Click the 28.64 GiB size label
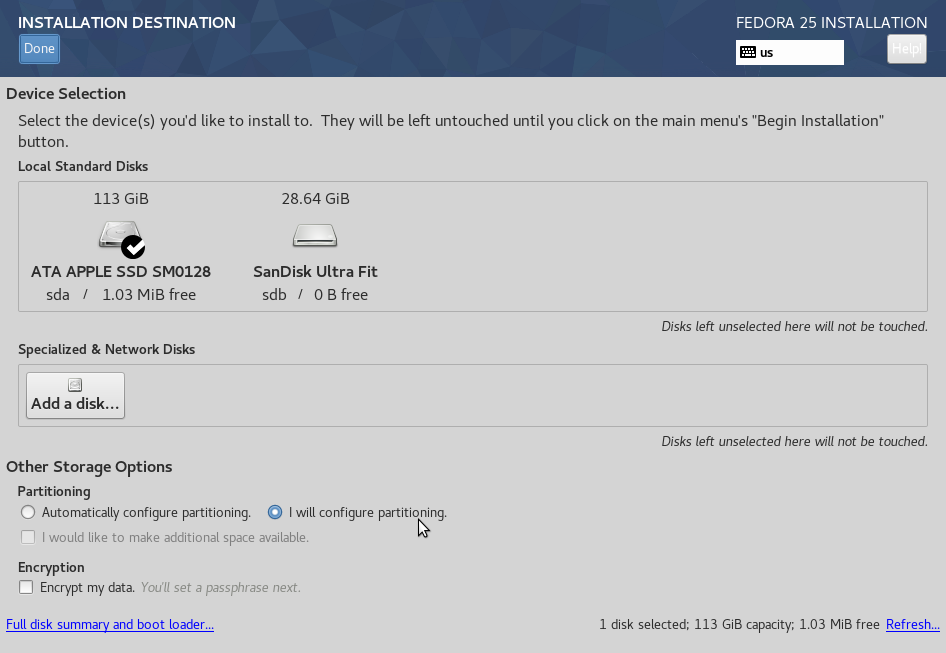 tap(316, 199)
